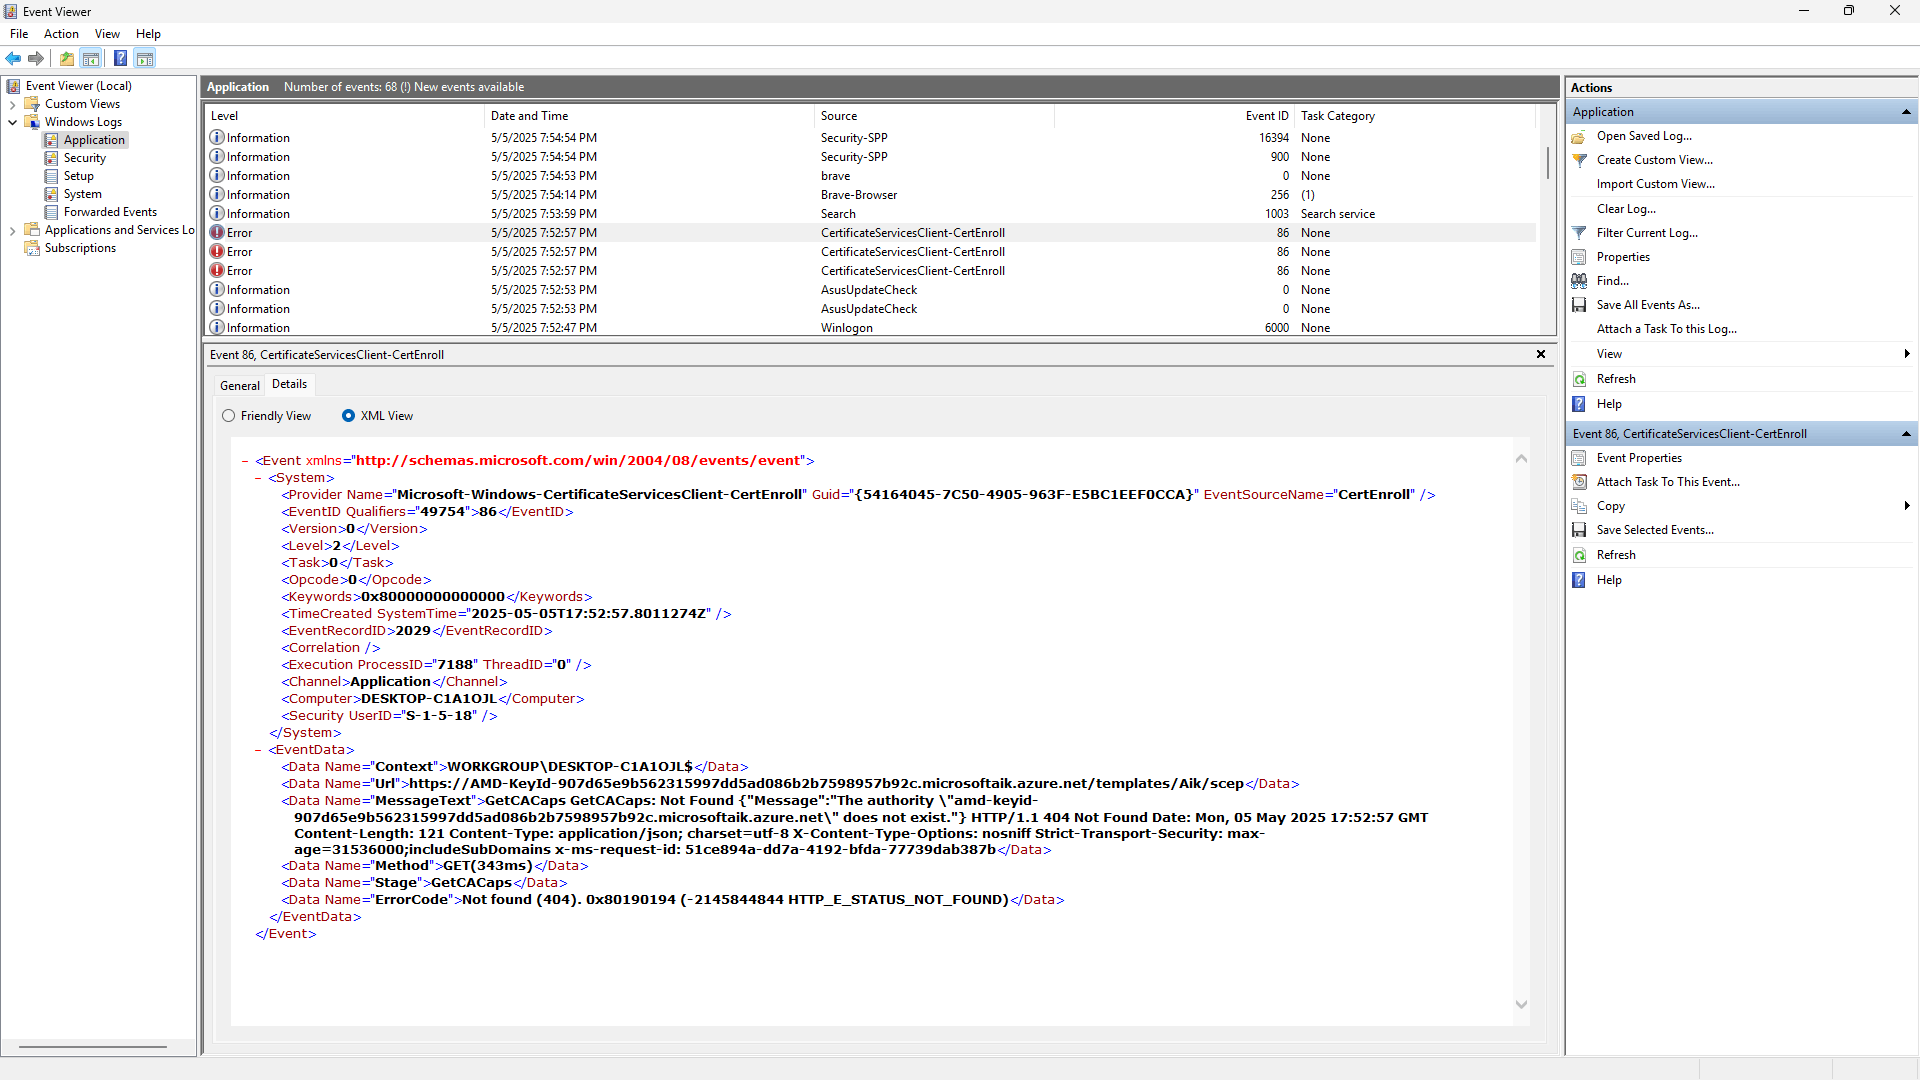
Task: Switch to the General tab
Action: pyautogui.click(x=239, y=385)
